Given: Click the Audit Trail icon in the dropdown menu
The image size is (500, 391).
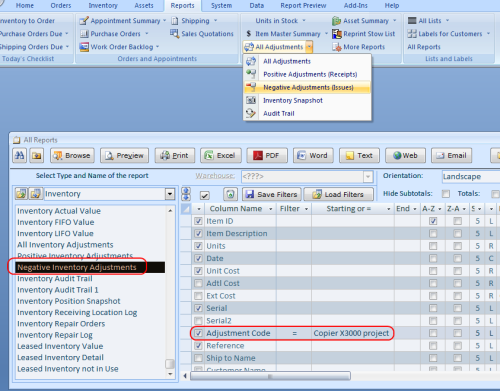Looking at the screenshot, I should (251, 113).
